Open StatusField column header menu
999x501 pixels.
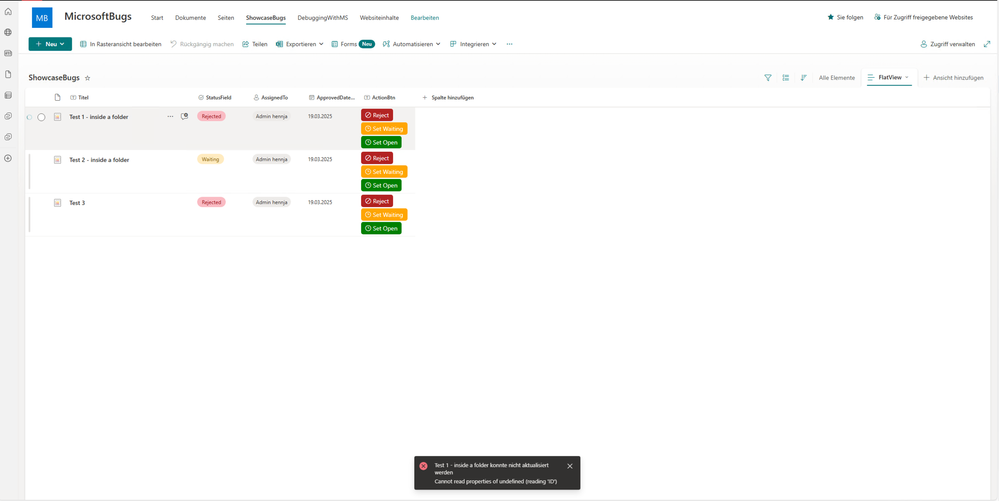tap(215, 98)
